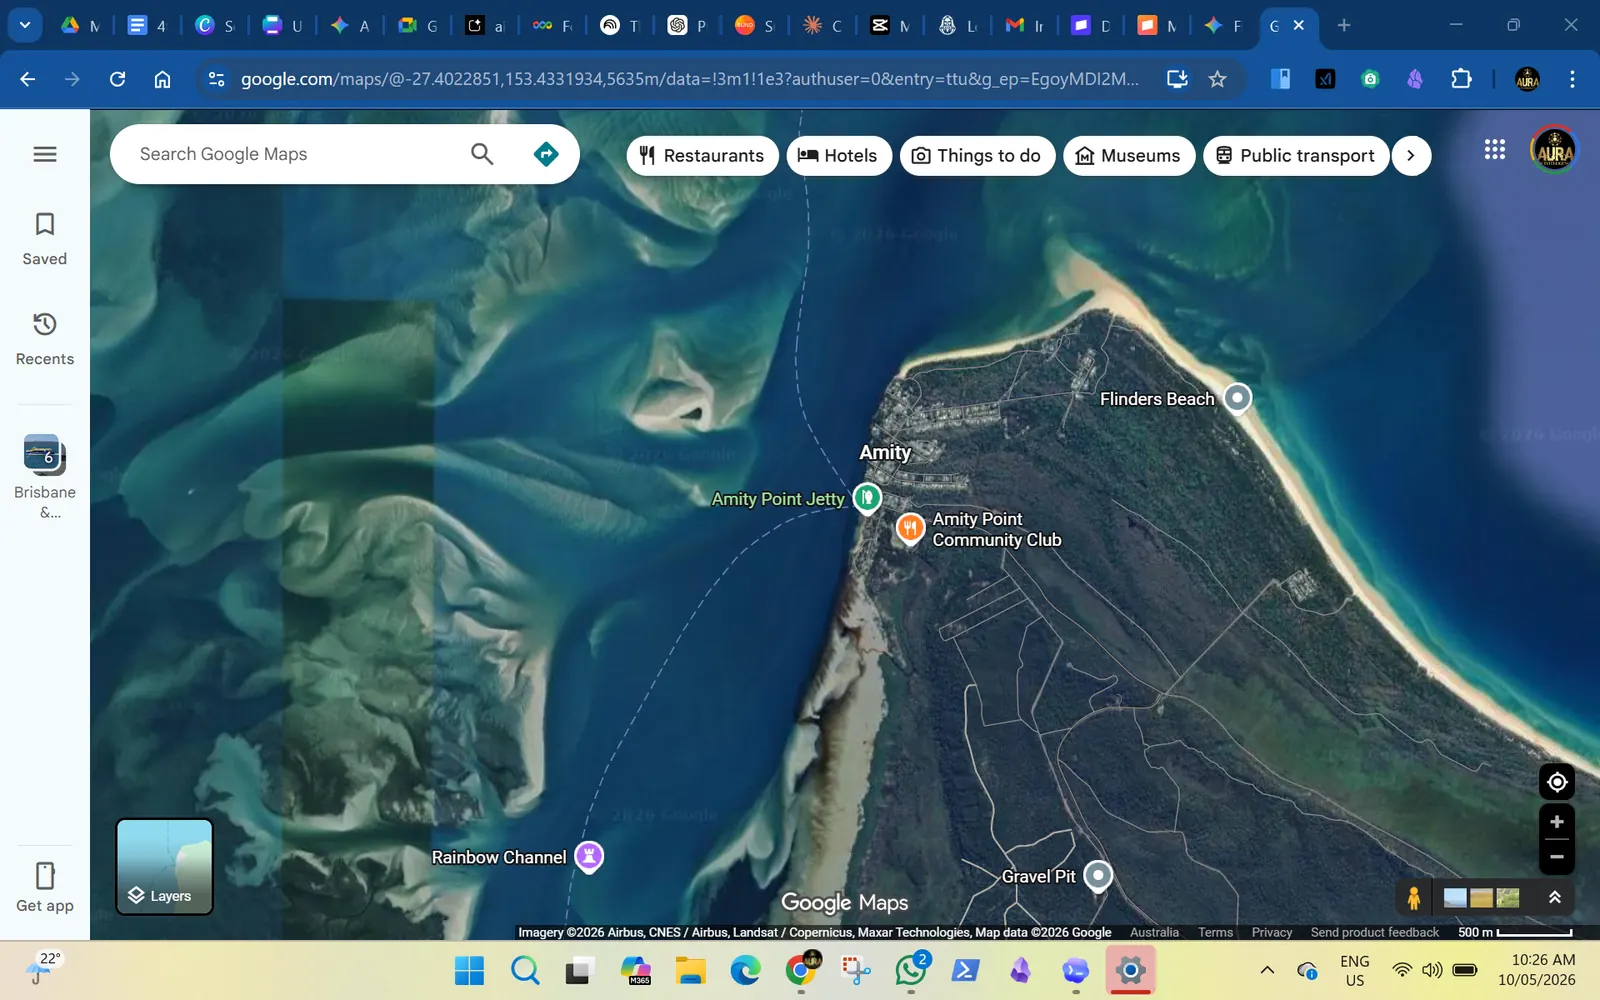Click the search magnifier icon
This screenshot has width=1600, height=1000.
482,154
